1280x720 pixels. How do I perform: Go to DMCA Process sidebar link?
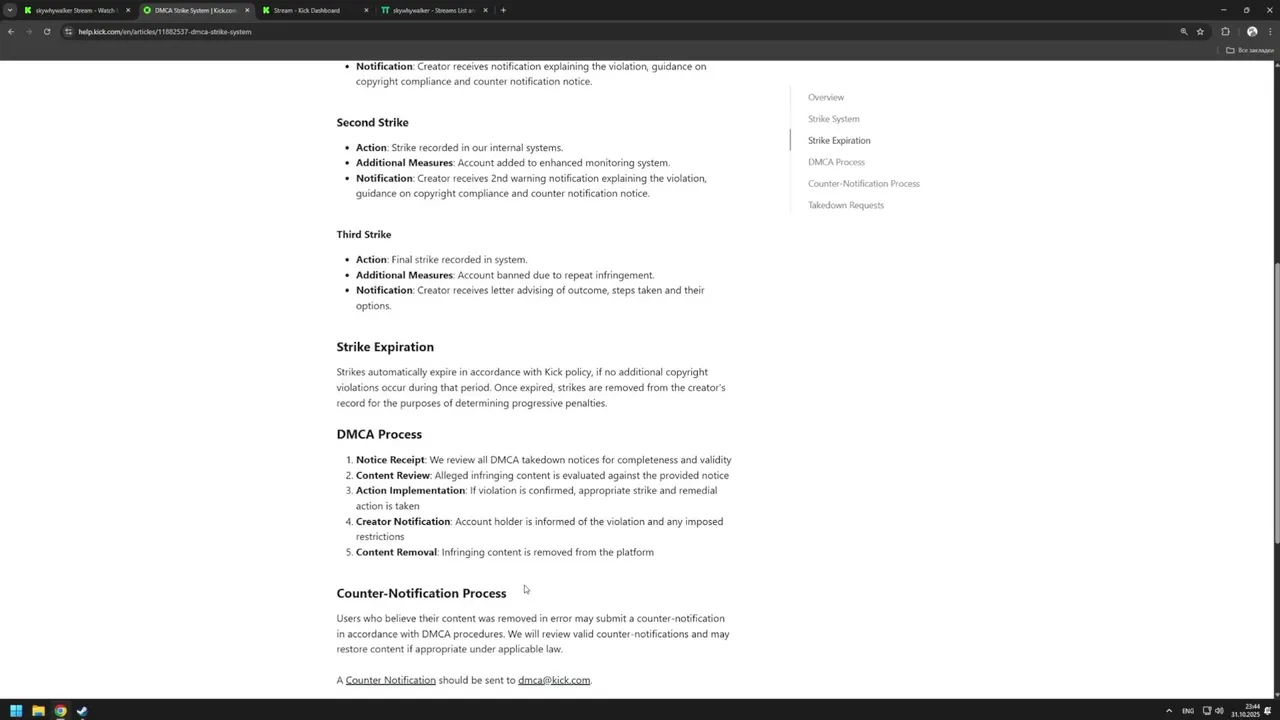[x=836, y=162]
